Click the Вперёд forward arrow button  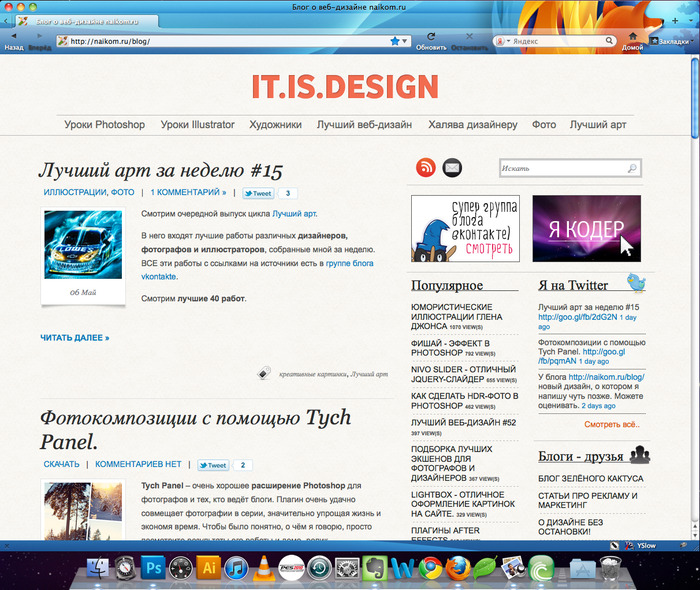point(40,36)
